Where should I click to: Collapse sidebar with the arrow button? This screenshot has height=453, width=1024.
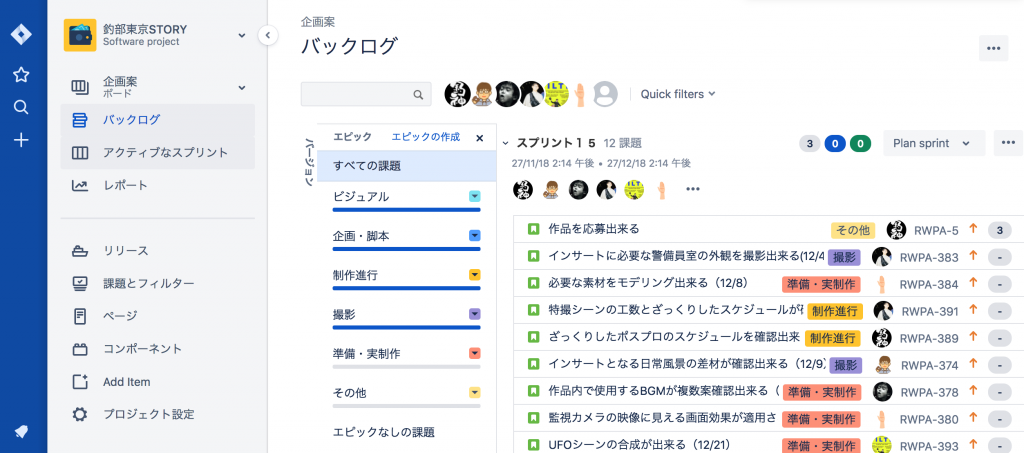267,36
